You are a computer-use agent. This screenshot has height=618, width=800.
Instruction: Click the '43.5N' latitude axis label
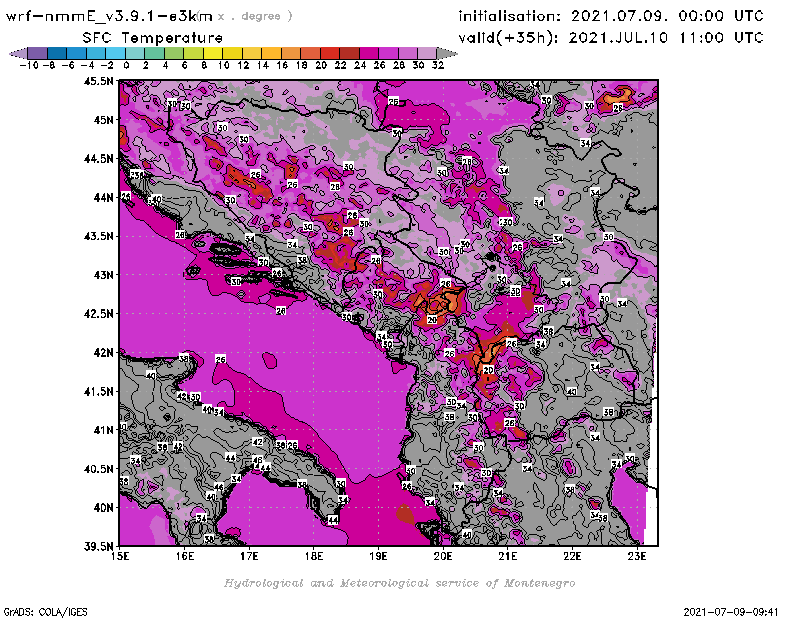pos(98,236)
